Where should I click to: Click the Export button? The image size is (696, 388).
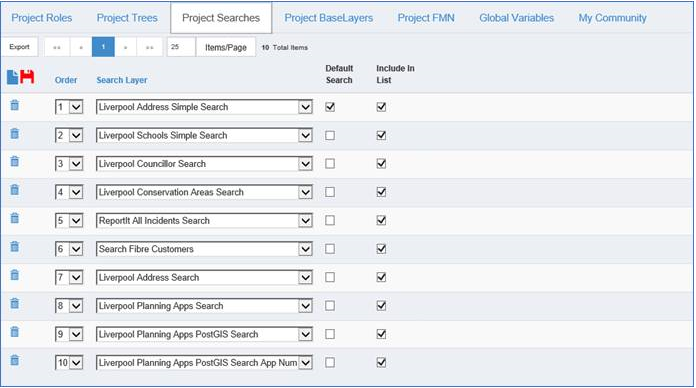(x=19, y=47)
